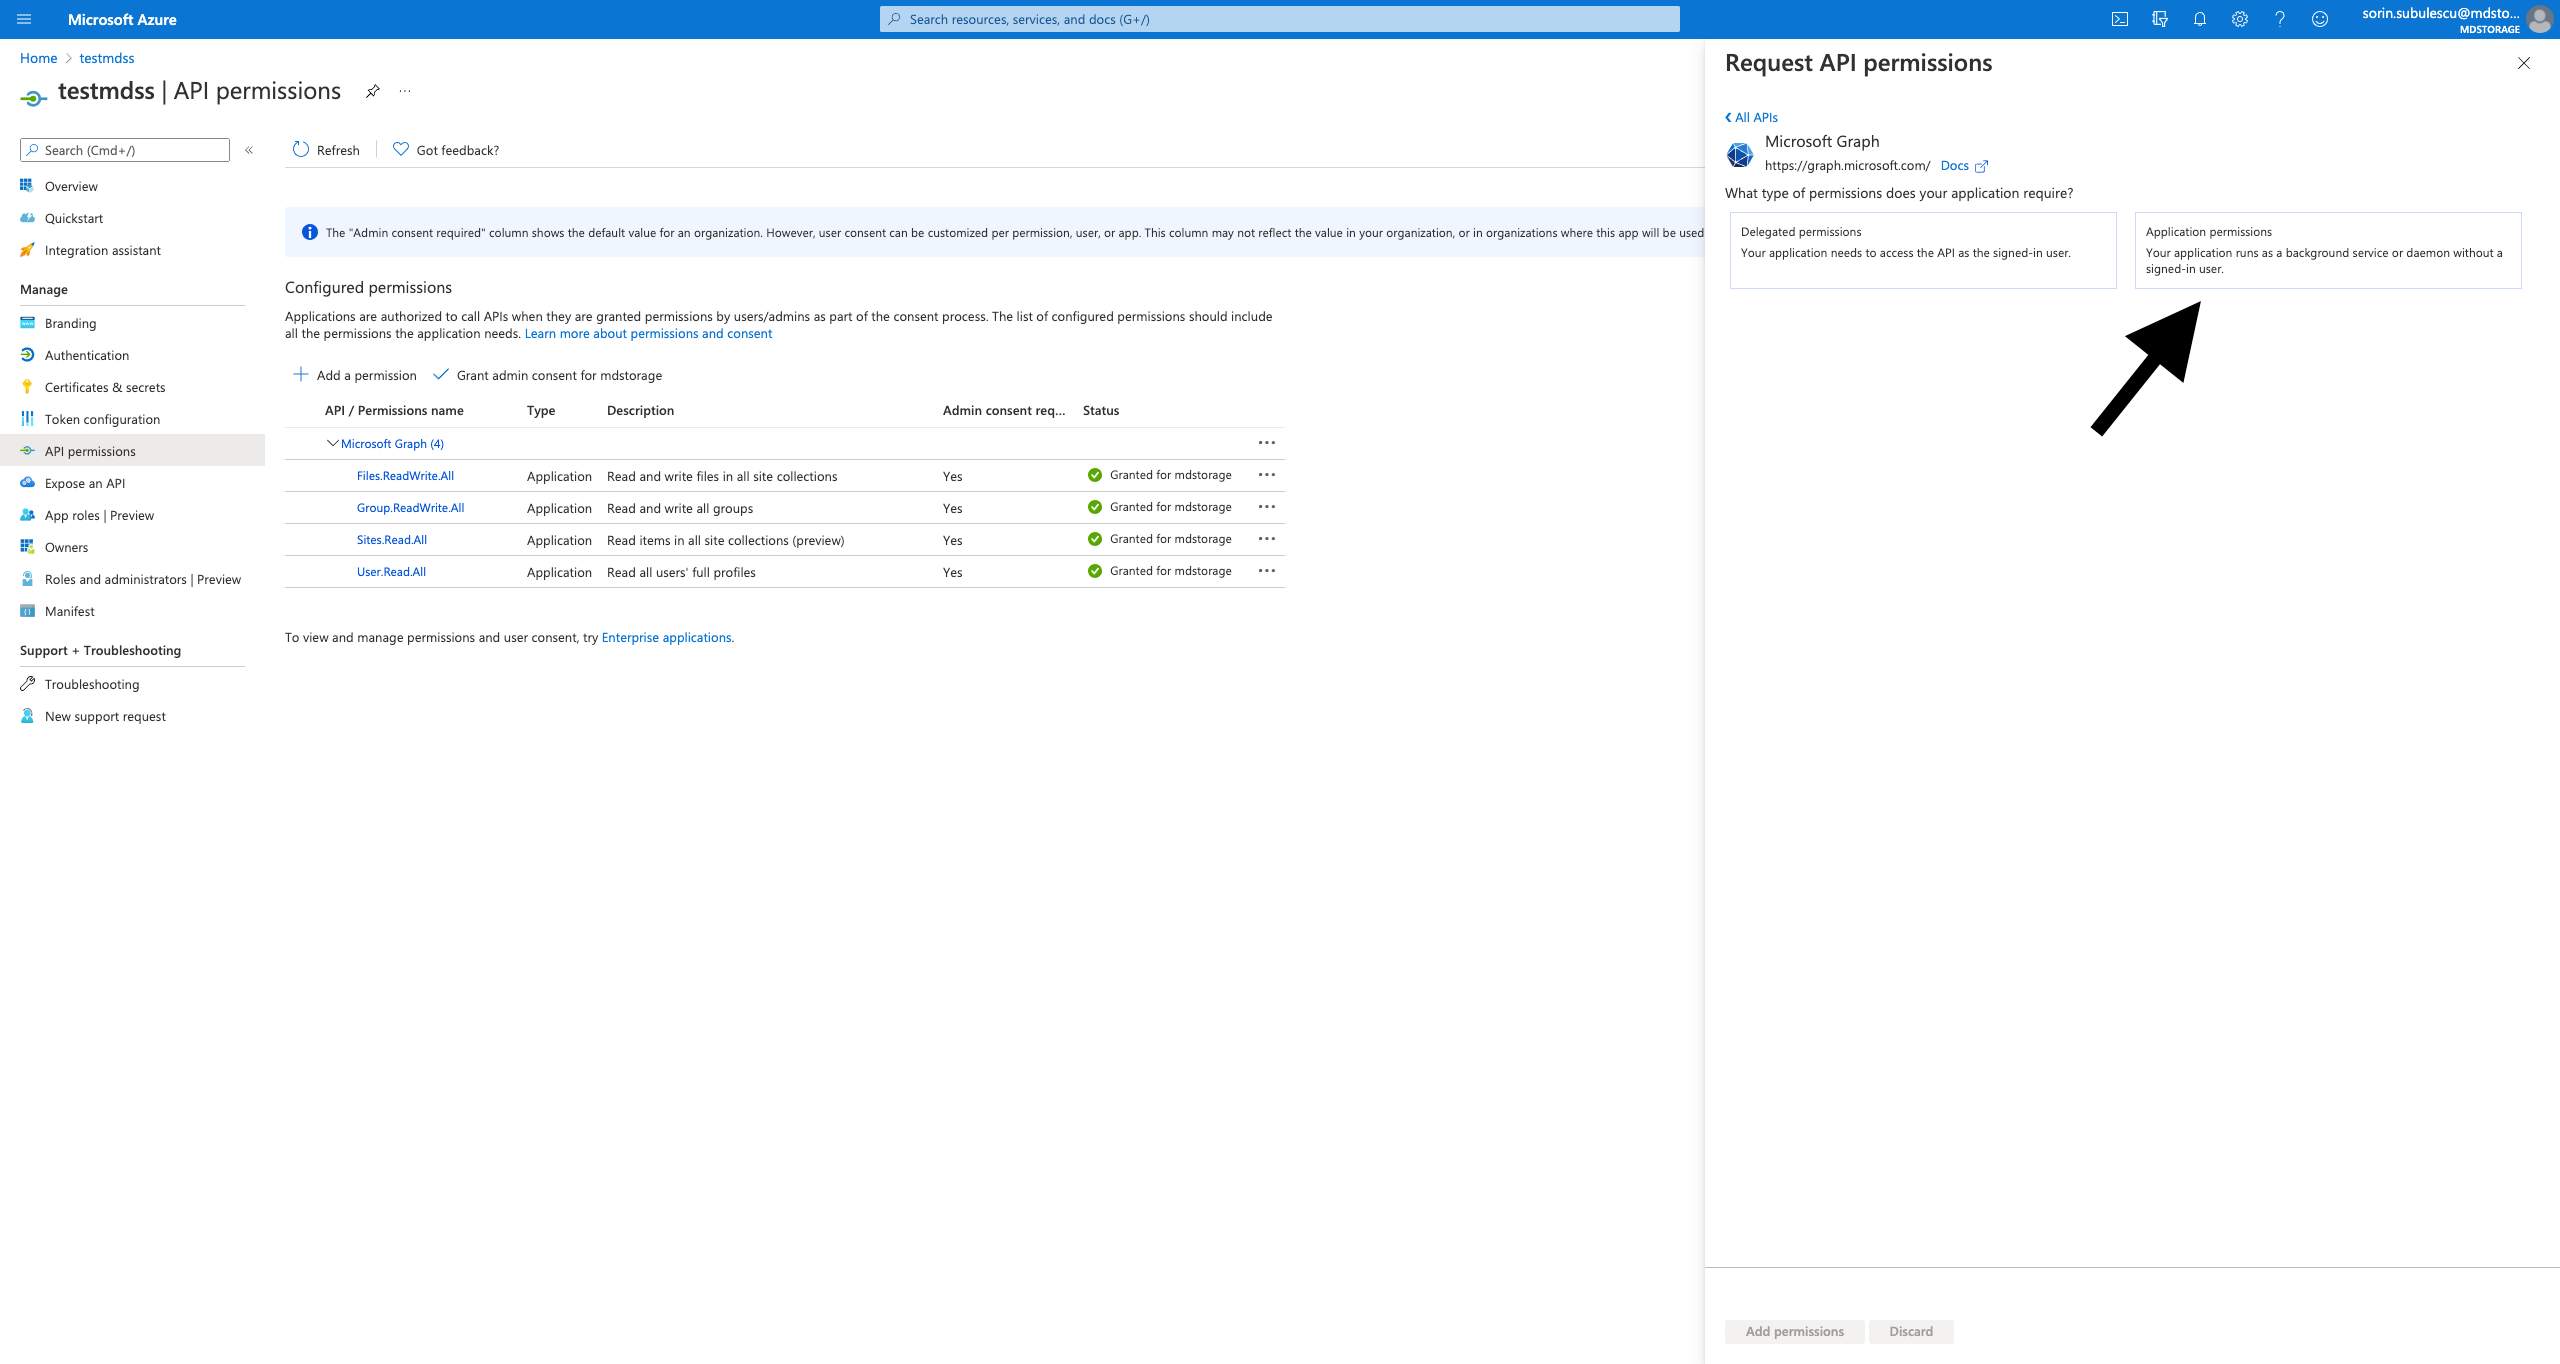The image size is (2560, 1364).
Task: Select API permissions menu item
Action: (132, 451)
